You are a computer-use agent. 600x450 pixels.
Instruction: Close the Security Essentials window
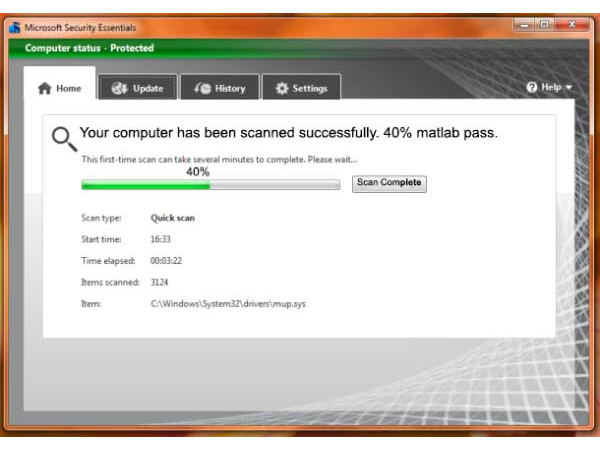coord(572,25)
